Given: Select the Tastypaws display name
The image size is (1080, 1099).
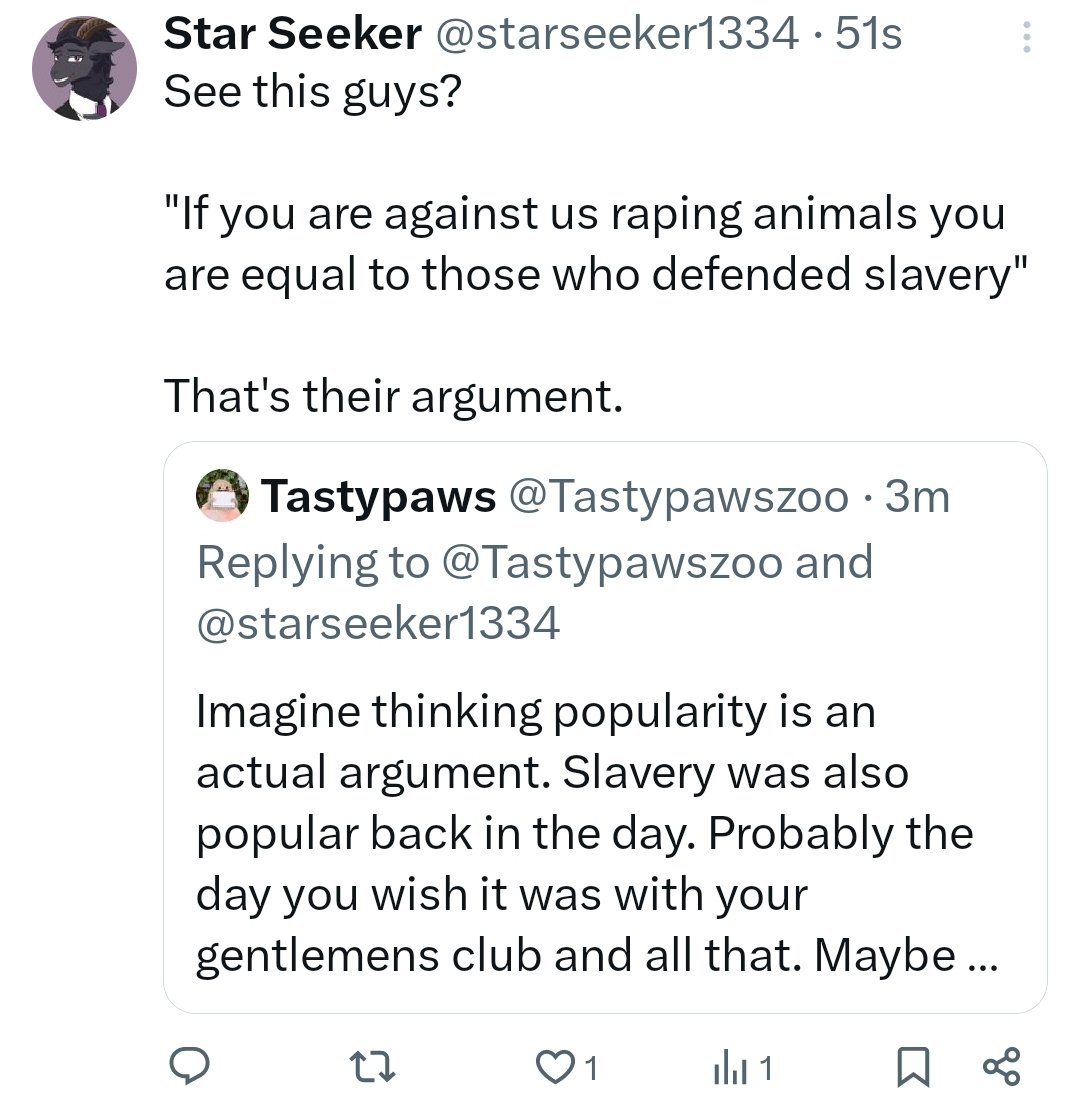Looking at the screenshot, I should click(x=378, y=497).
